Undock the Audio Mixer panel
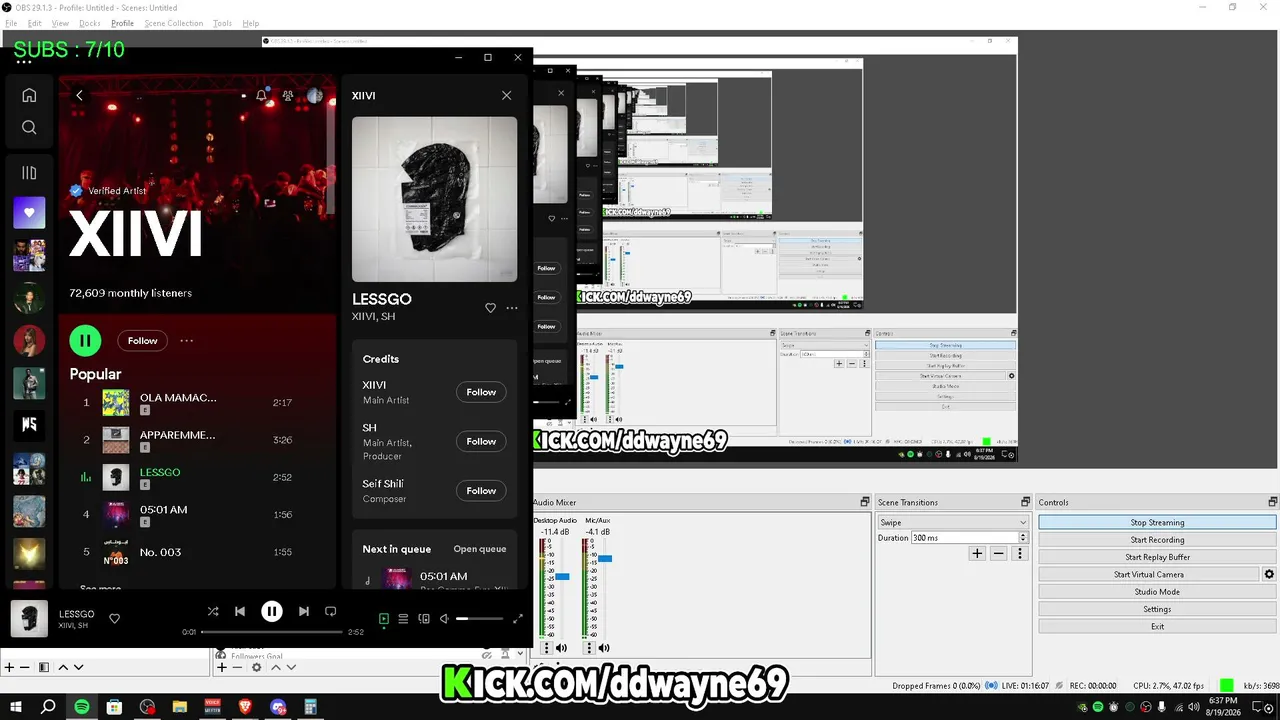Viewport: 1280px width, 720px height. (x=865, y=502)
